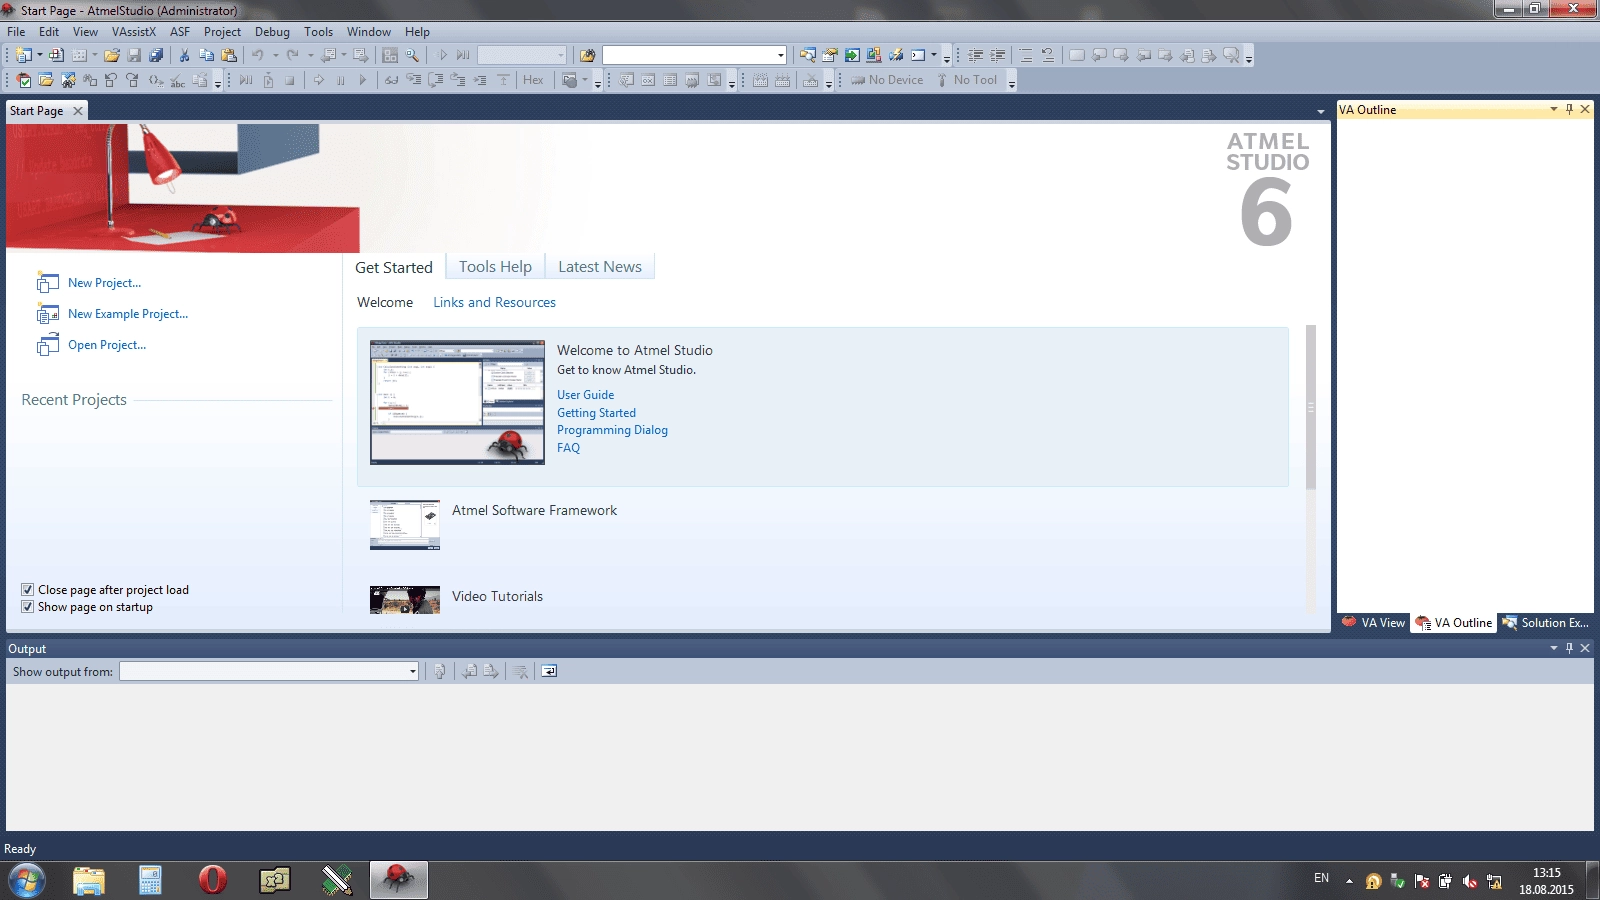Open the User Guide link

pyautogui.click(x=585, y=395)
